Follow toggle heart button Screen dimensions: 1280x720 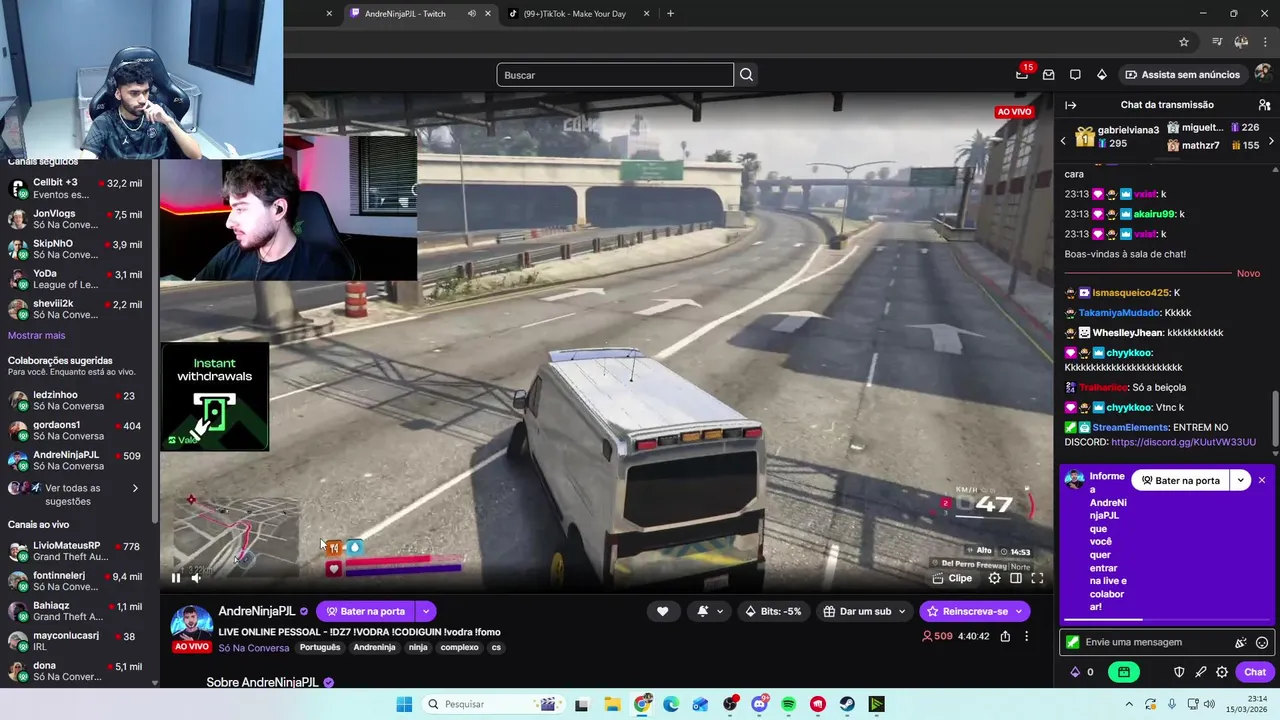(662, 611)
